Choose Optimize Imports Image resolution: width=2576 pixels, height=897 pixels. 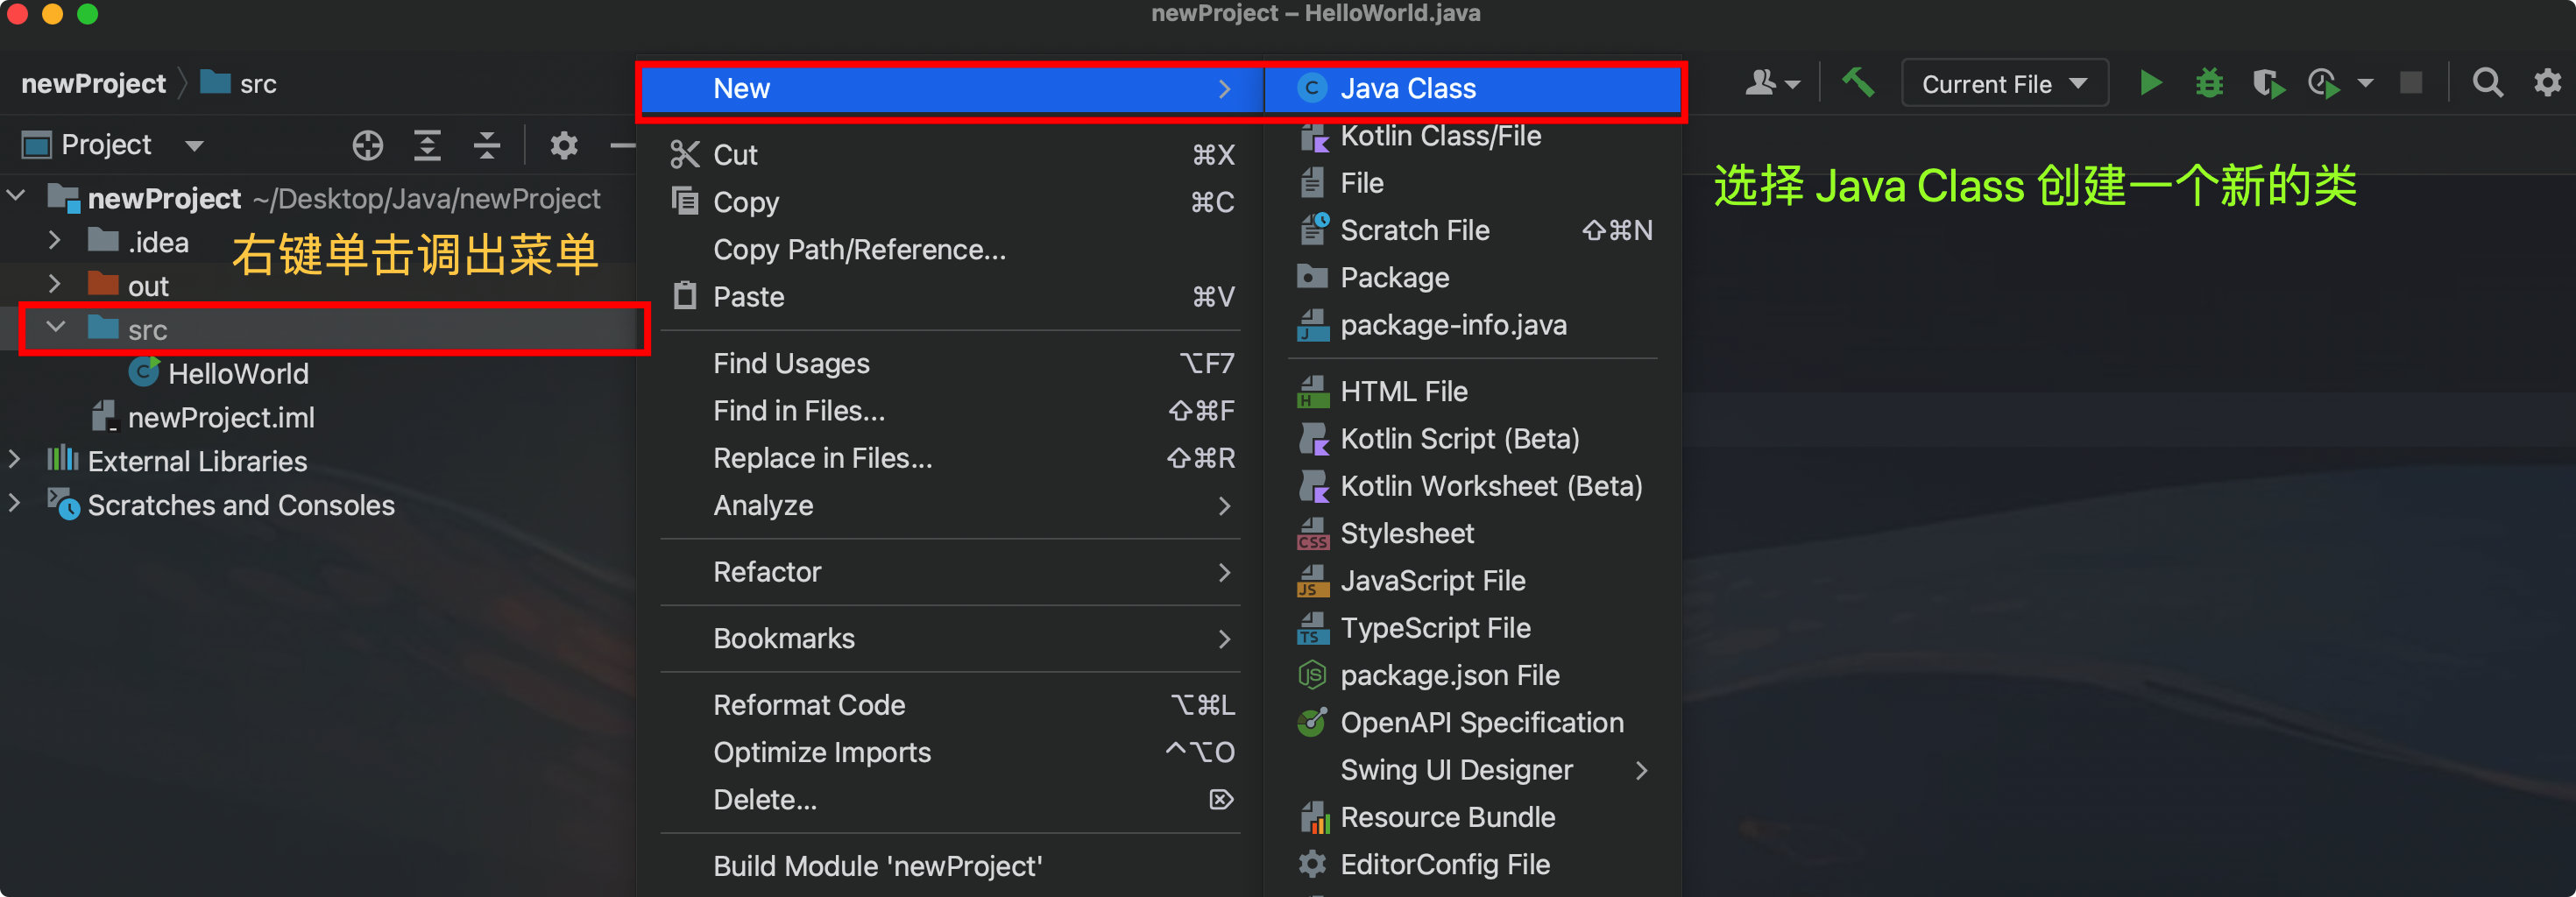(x=951, y=752)
